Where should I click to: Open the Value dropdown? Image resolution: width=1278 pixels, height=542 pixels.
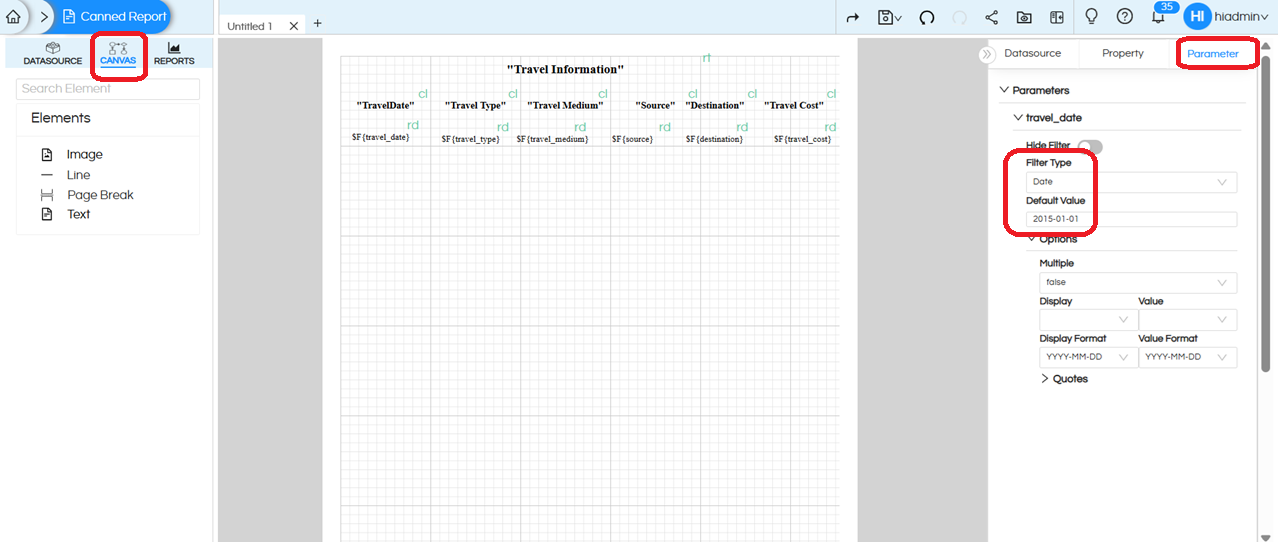point(1187,320)
